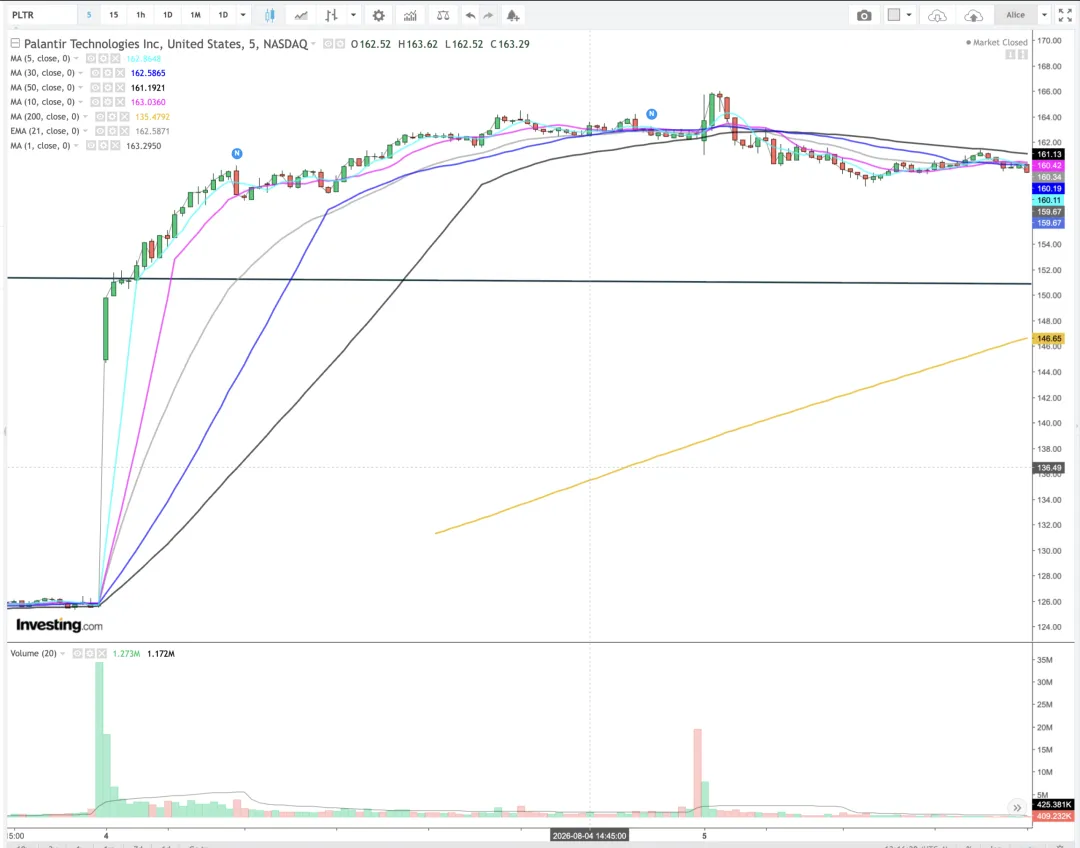The height and width of the screenshot is (848, 1080).
Task: Remove the MA (10, close, 0) indicator
Action: pos(120,102)
